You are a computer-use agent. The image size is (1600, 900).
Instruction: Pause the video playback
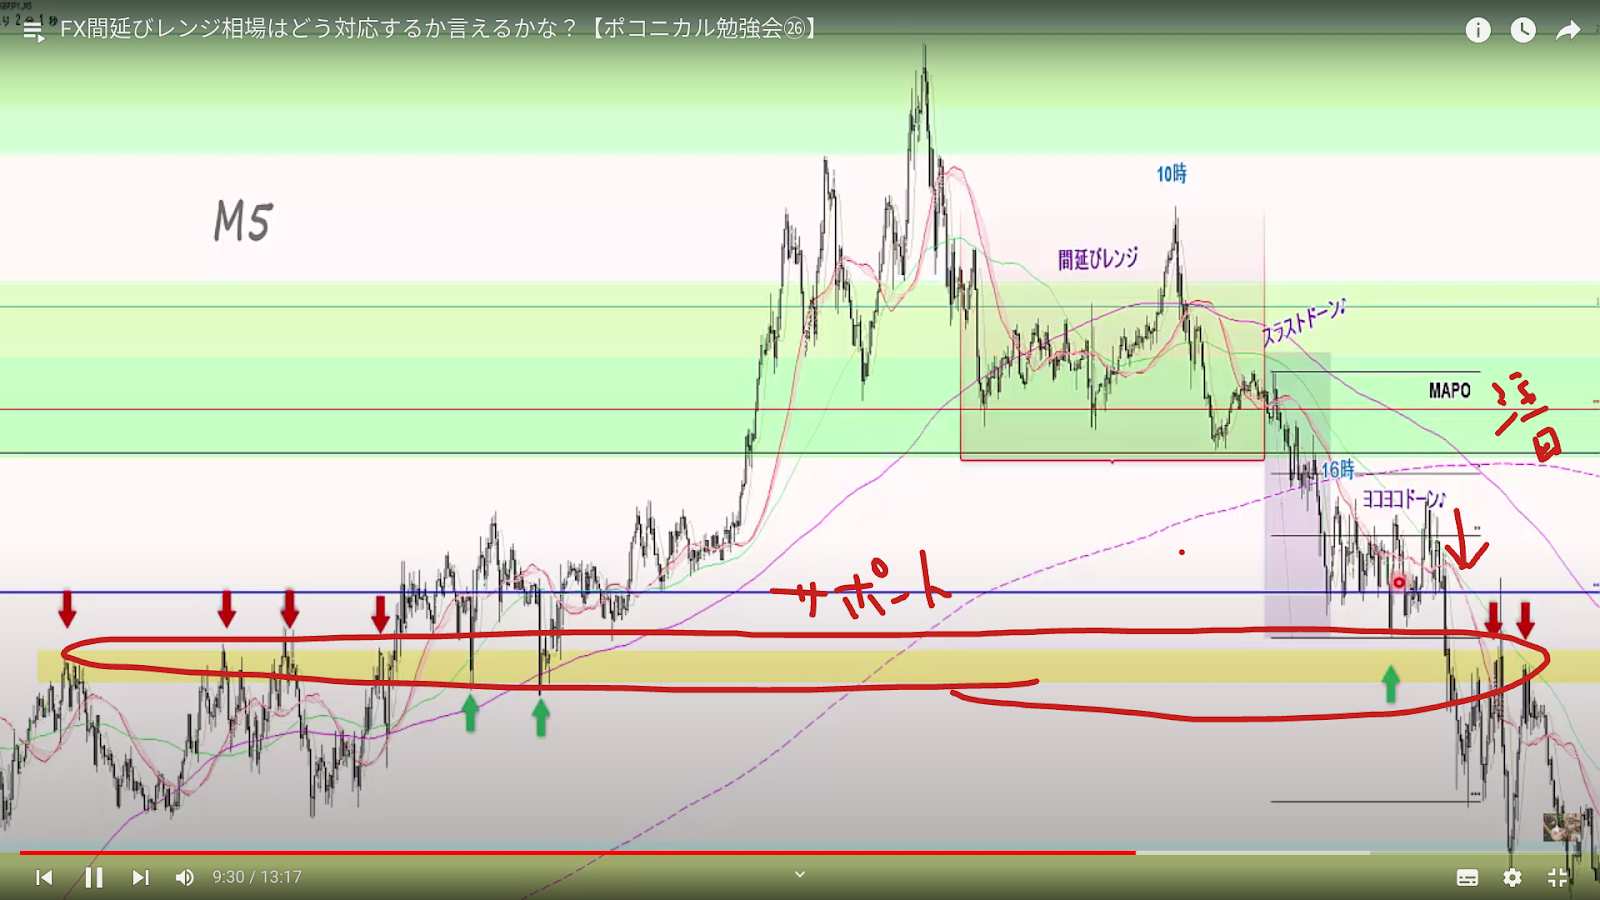94,877
